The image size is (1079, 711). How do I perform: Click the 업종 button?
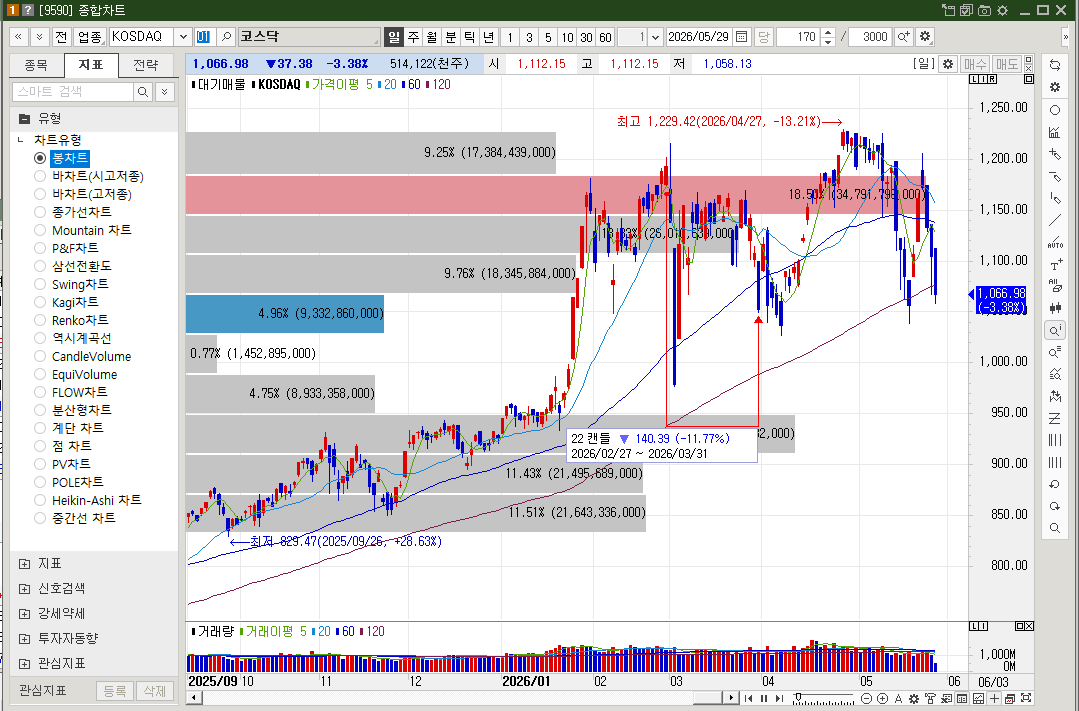[x=89, y=36]
